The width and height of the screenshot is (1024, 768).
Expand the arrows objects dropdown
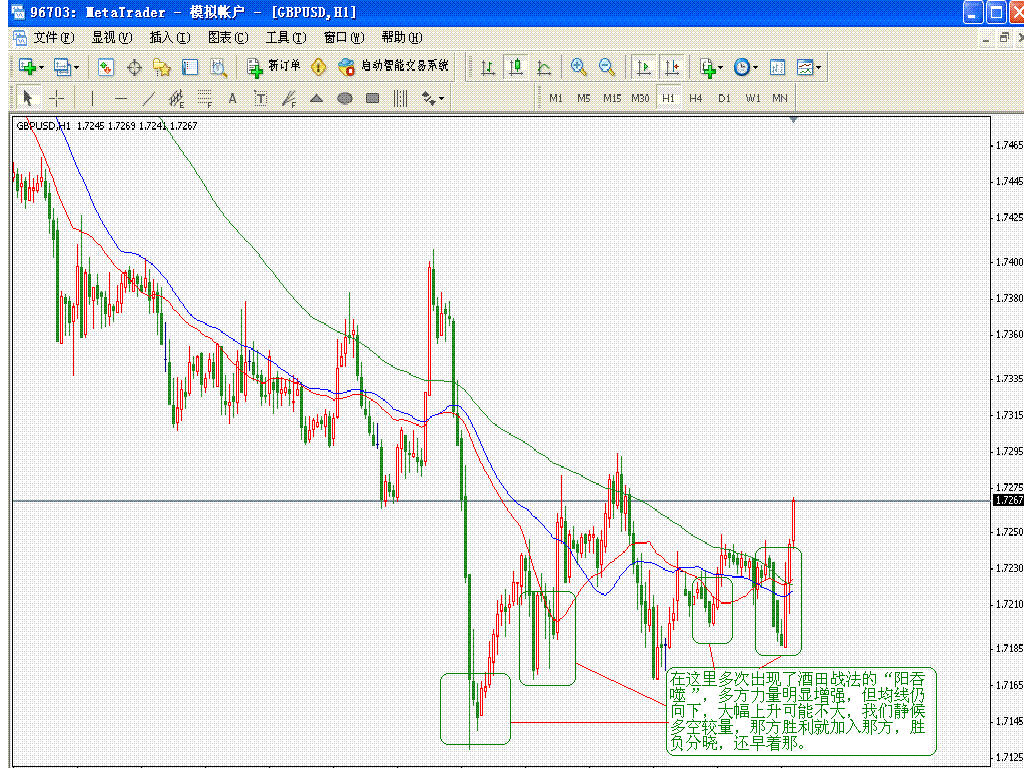pos(441,98)
